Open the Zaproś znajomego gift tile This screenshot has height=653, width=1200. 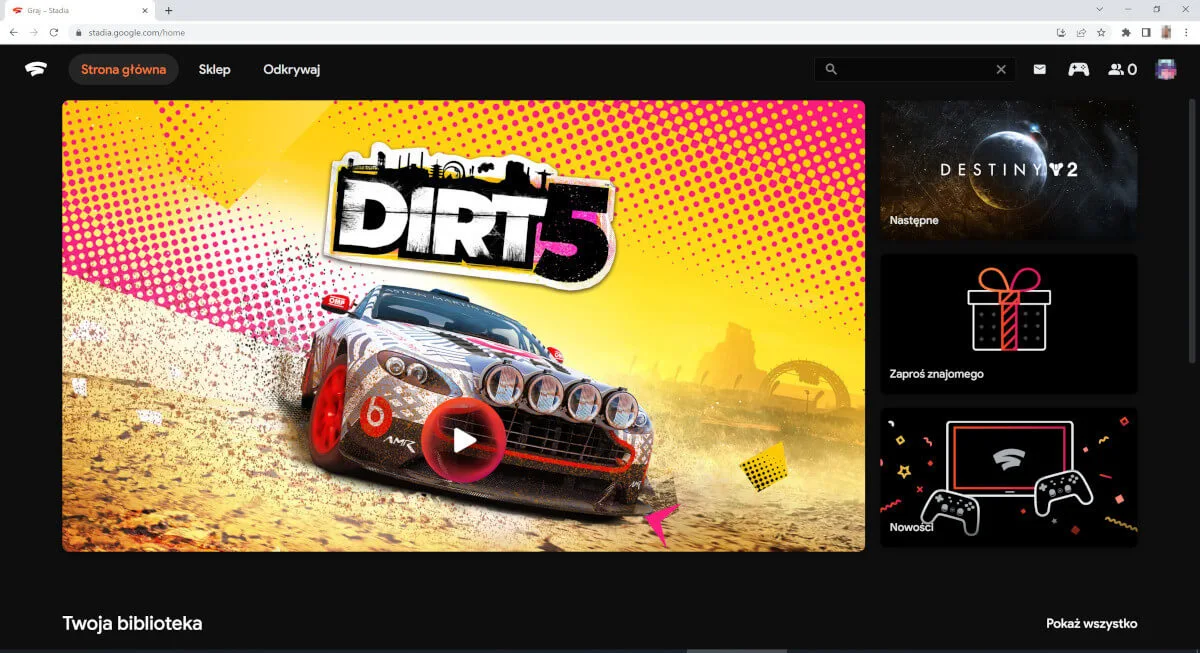[1008, 324]
